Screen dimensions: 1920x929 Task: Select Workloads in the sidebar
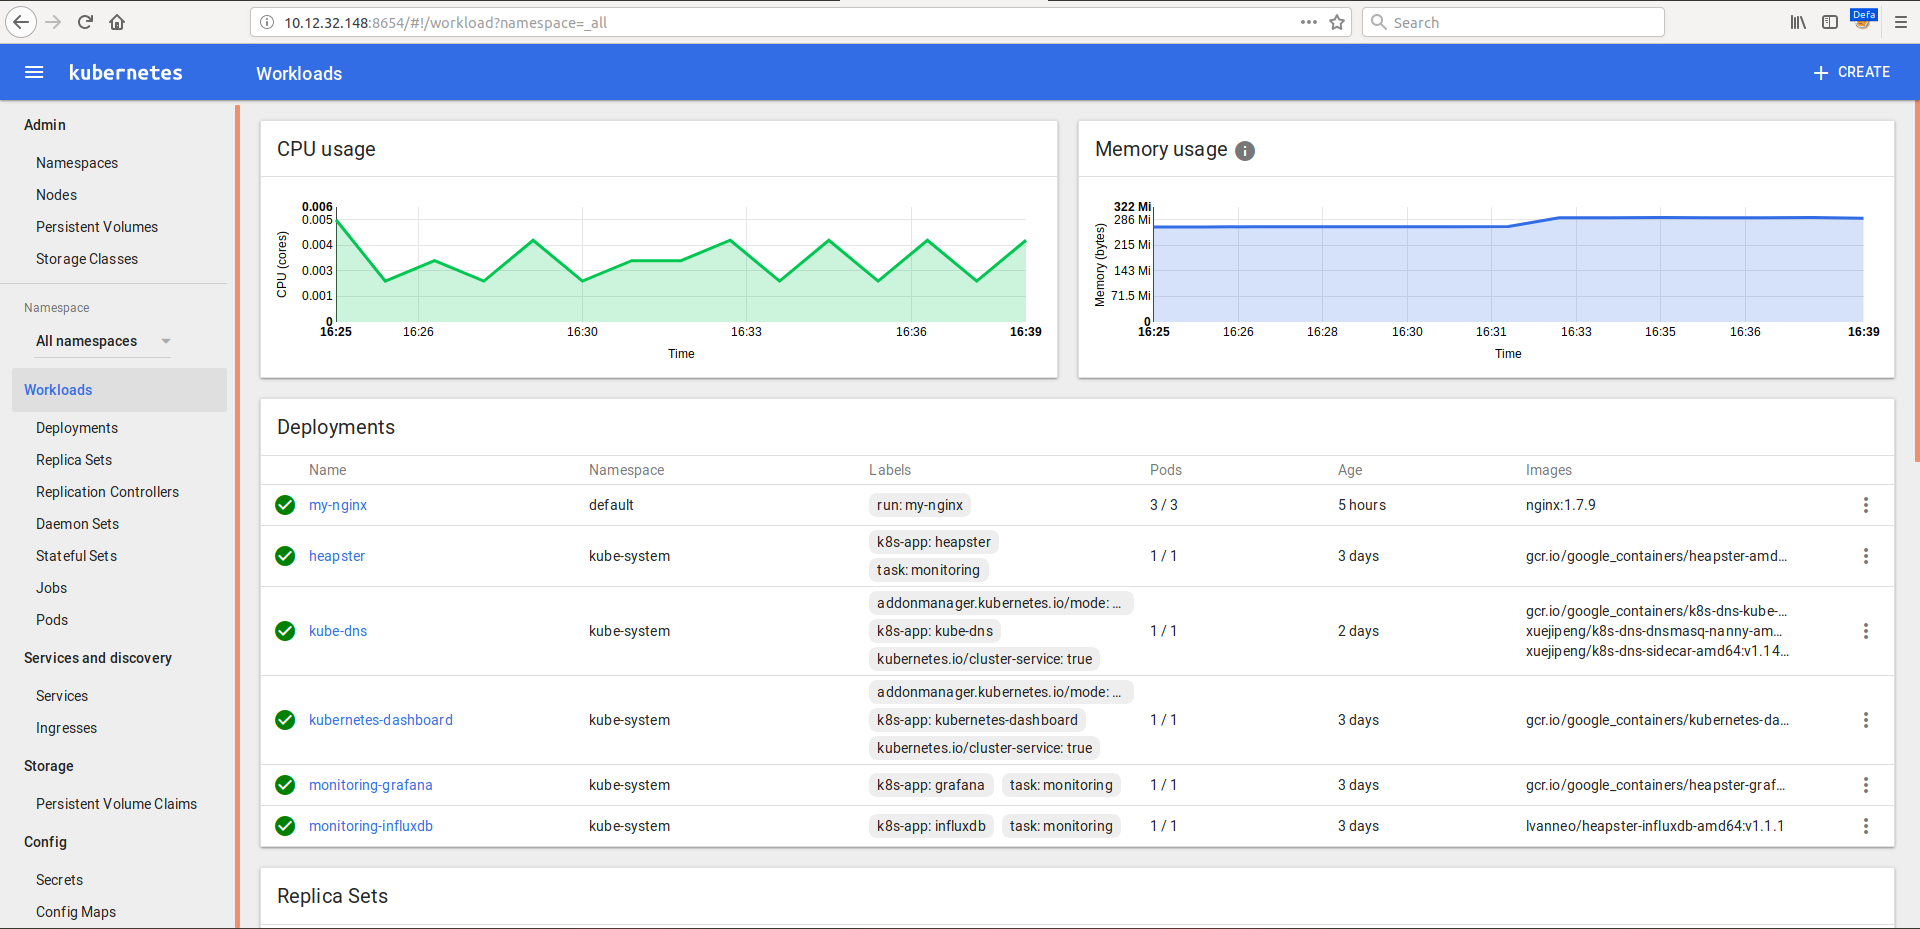[x=119, y=390]
